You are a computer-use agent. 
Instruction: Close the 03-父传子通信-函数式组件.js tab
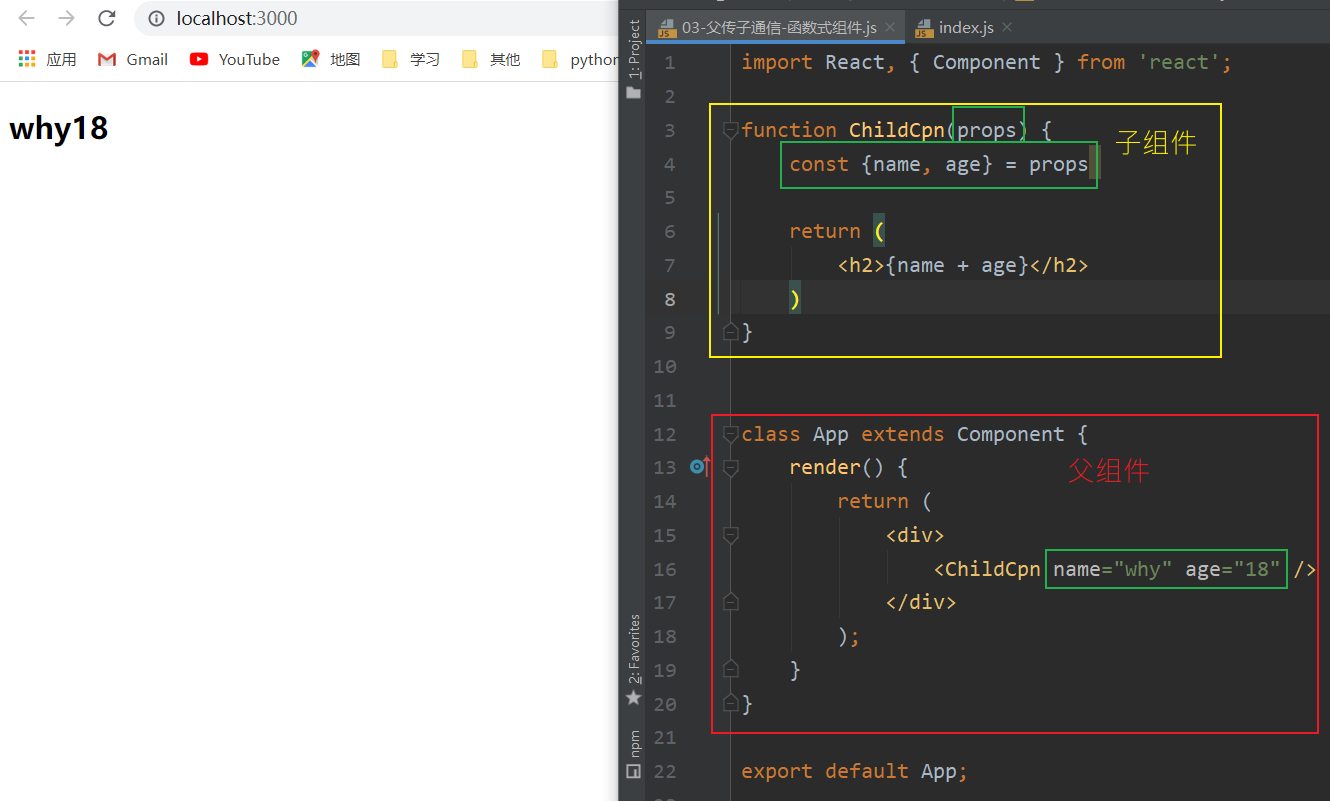click(x=890, y=27)
